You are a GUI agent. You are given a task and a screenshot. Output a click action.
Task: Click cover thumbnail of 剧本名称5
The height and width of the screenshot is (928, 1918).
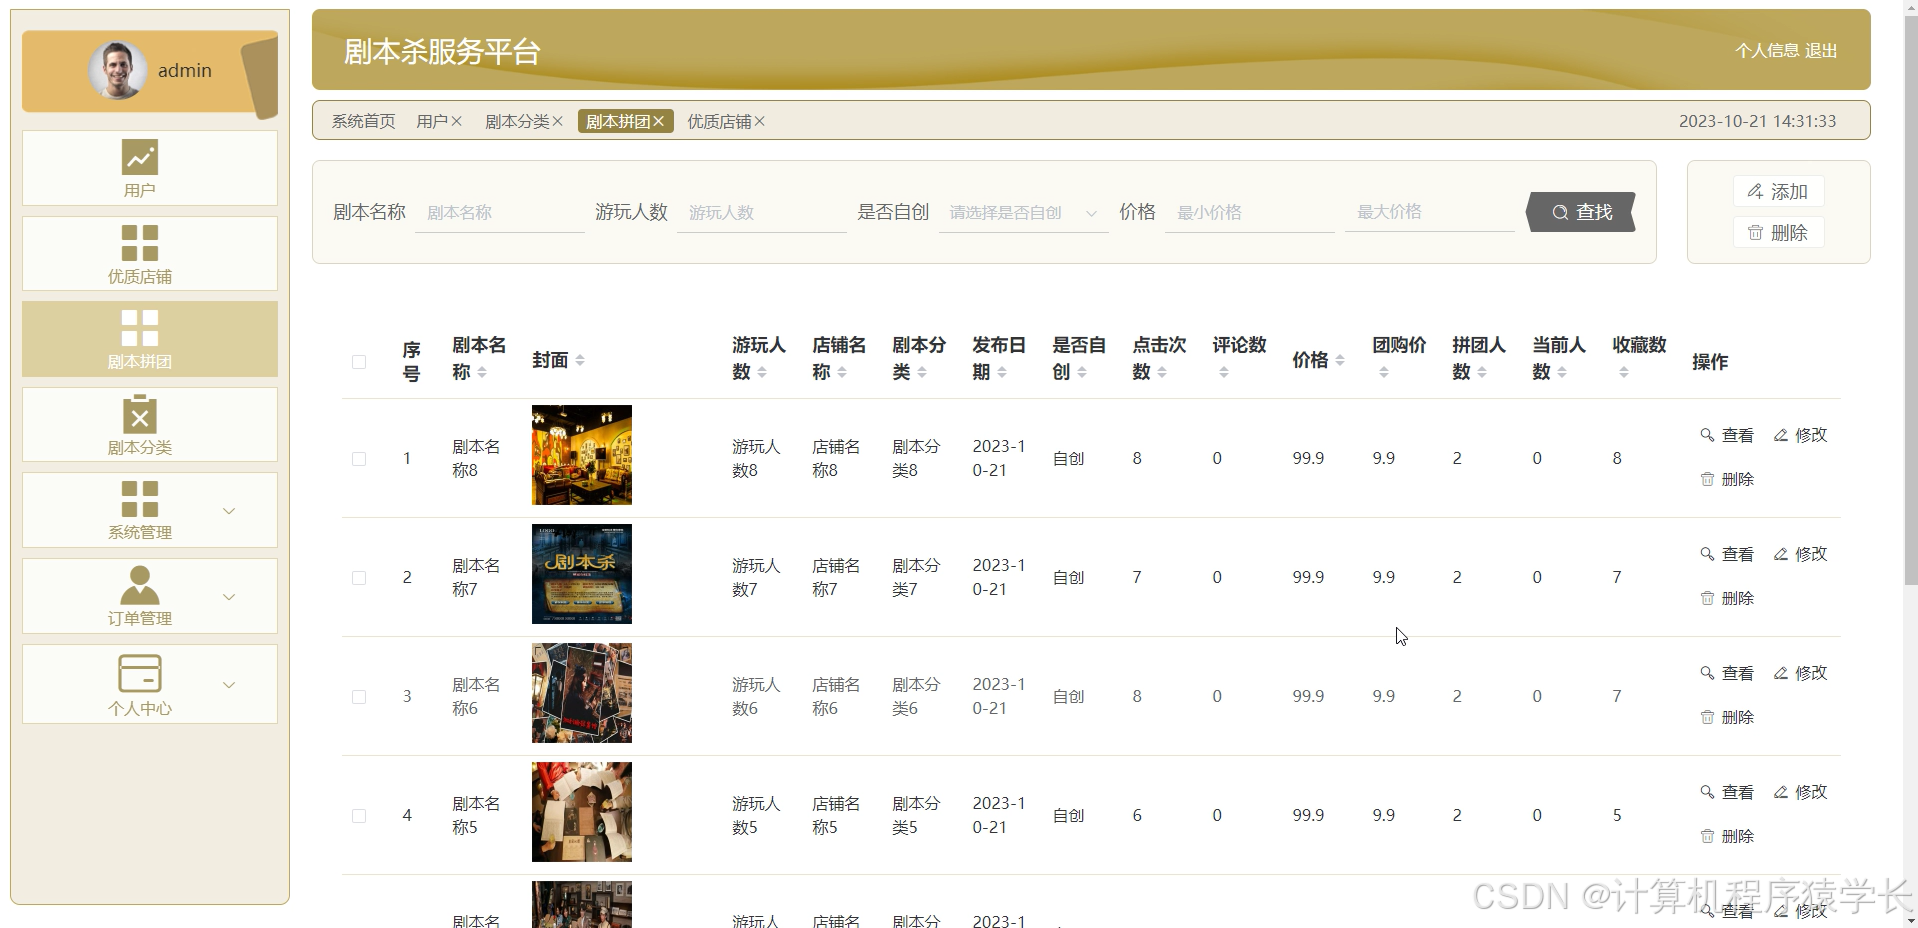tap(582, 812)
